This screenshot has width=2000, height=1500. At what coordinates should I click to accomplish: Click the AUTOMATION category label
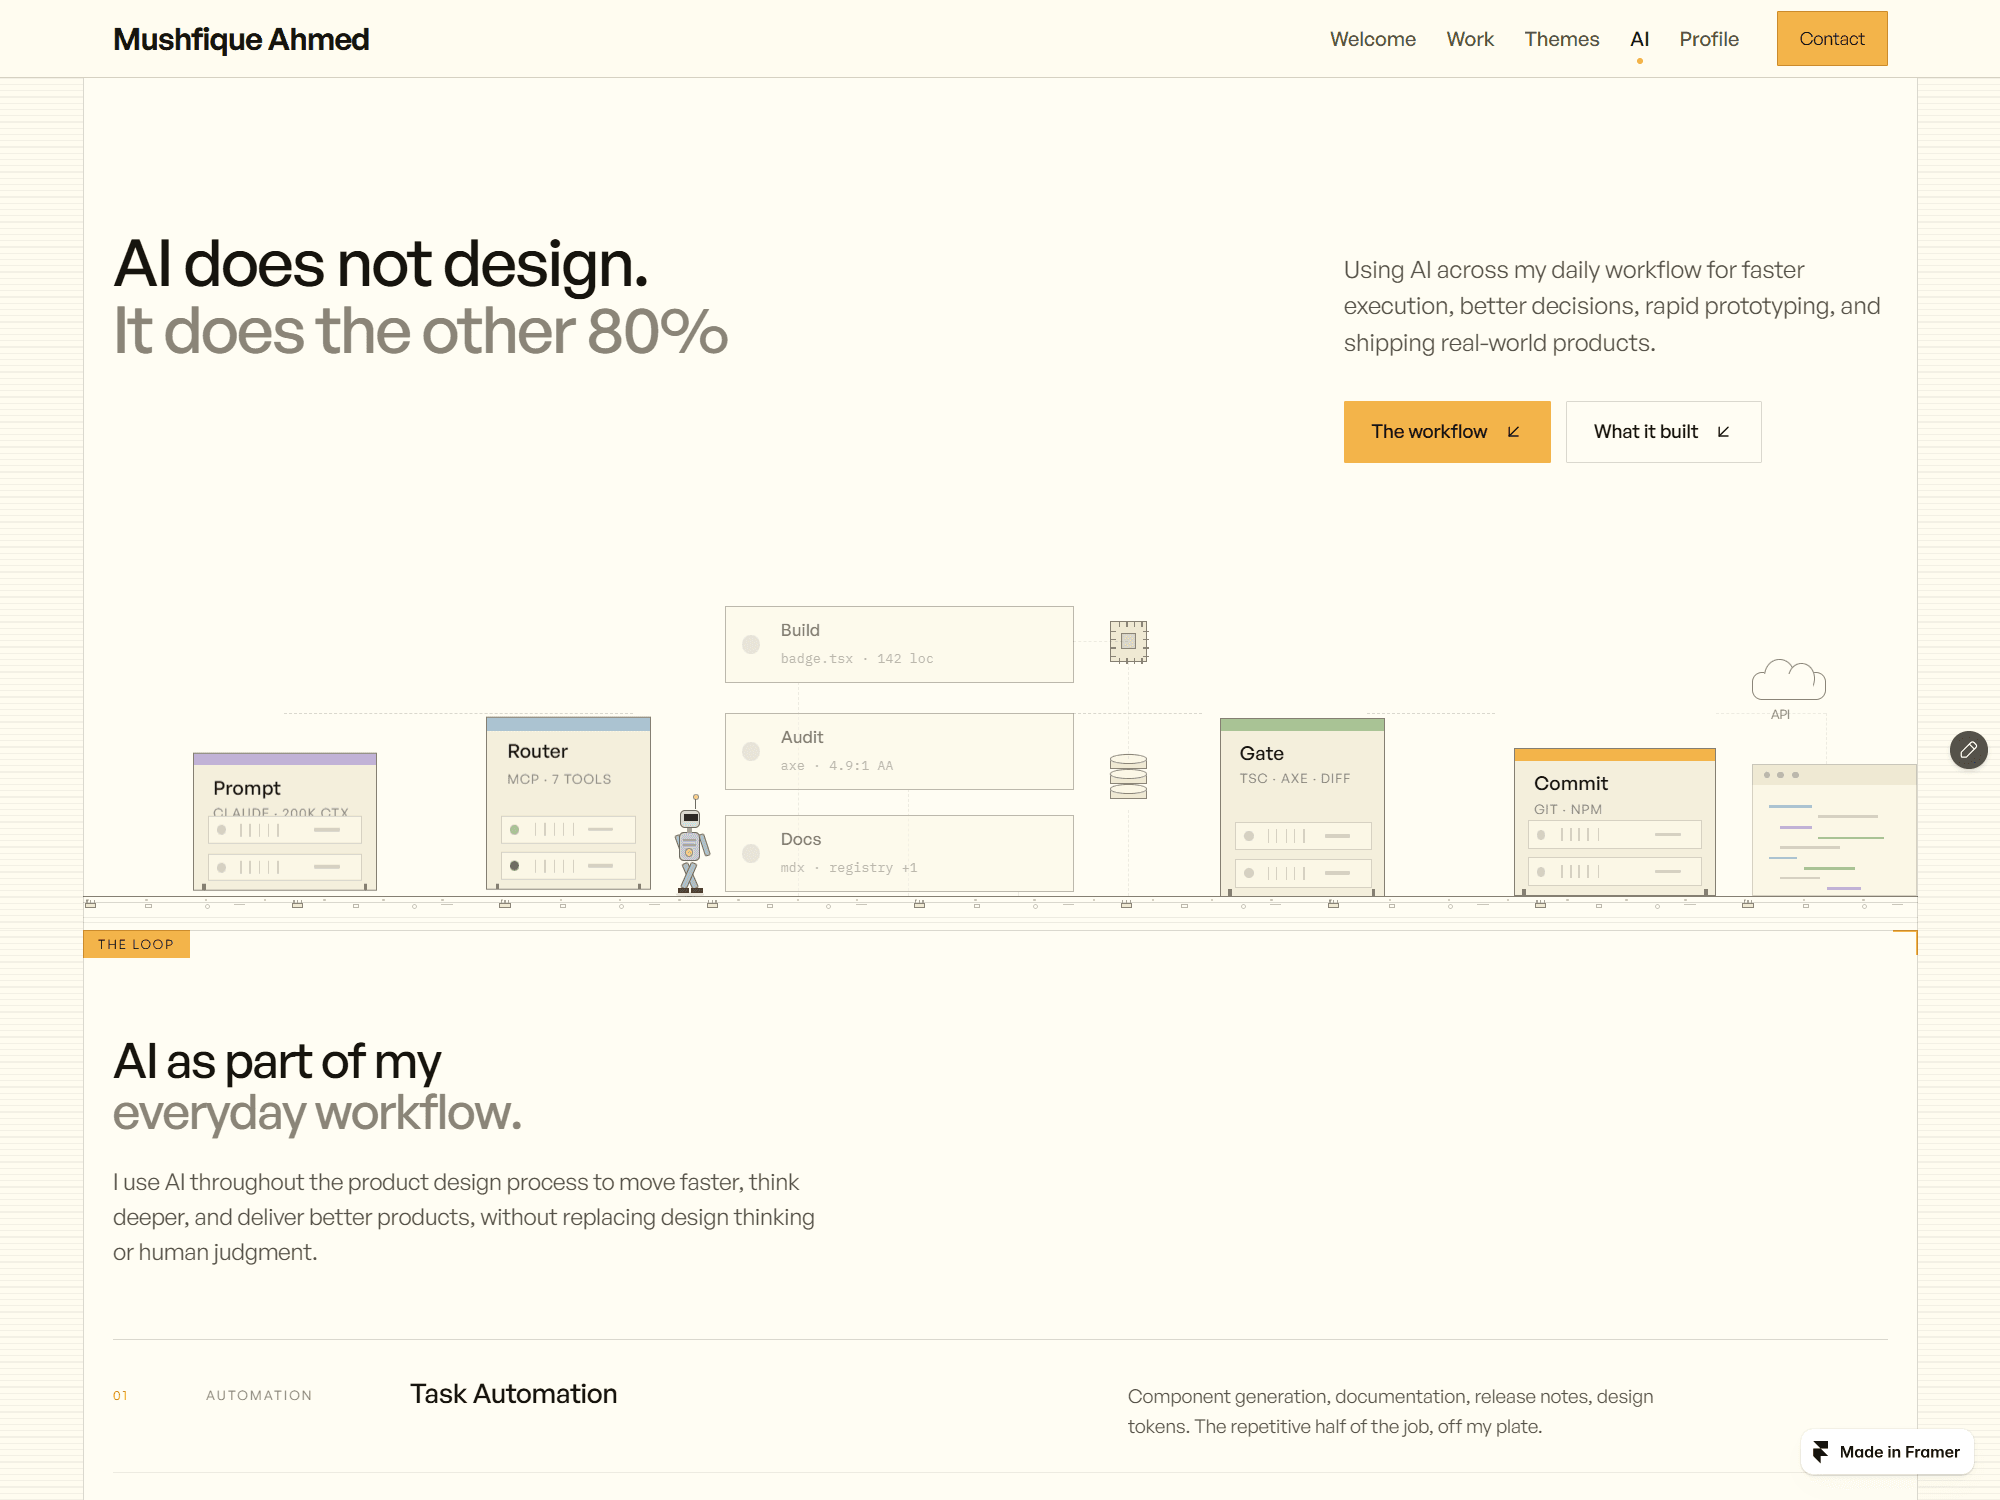pos(259,1395)
